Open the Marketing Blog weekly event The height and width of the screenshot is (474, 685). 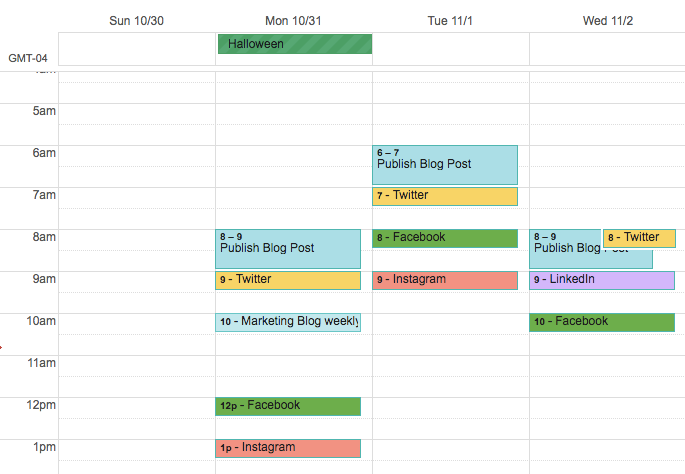point(288,322)
